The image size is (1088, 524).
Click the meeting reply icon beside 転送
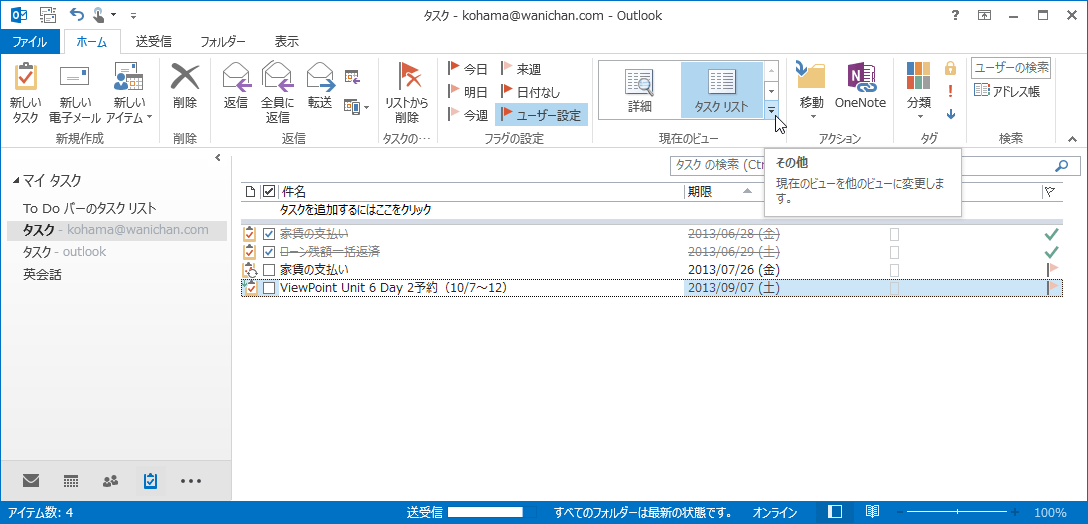[x=352, y=76]
